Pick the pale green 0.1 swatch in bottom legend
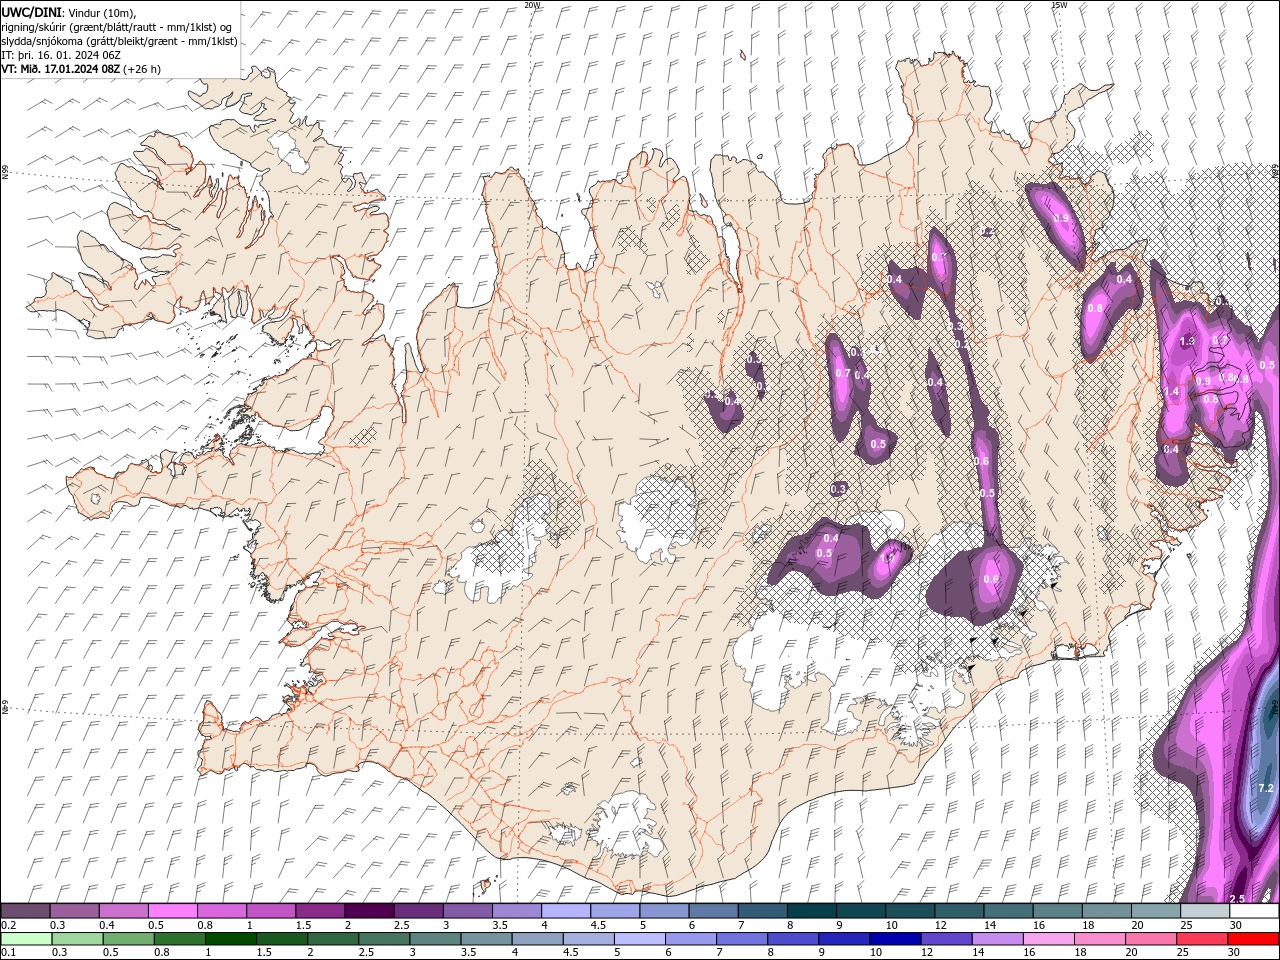1280x960 pixels. point(26,939)
